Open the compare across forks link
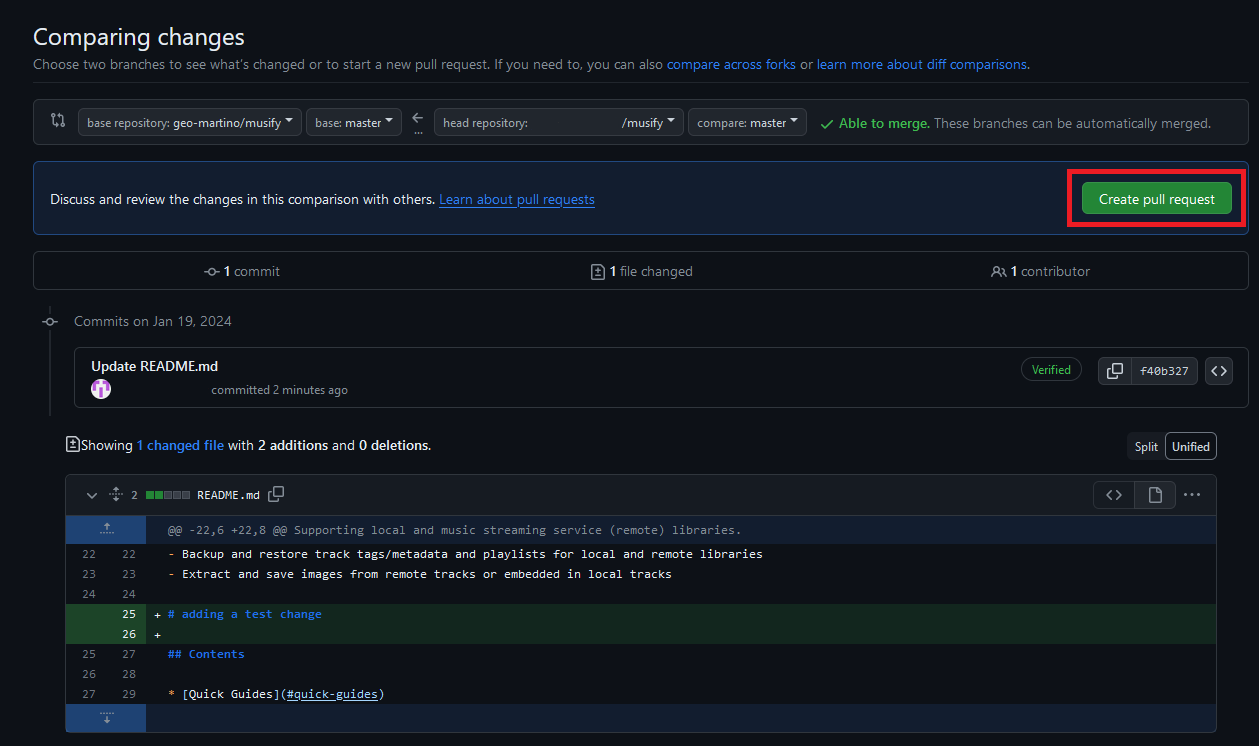This screenshot has height=746, width=1259. point(731,64)
